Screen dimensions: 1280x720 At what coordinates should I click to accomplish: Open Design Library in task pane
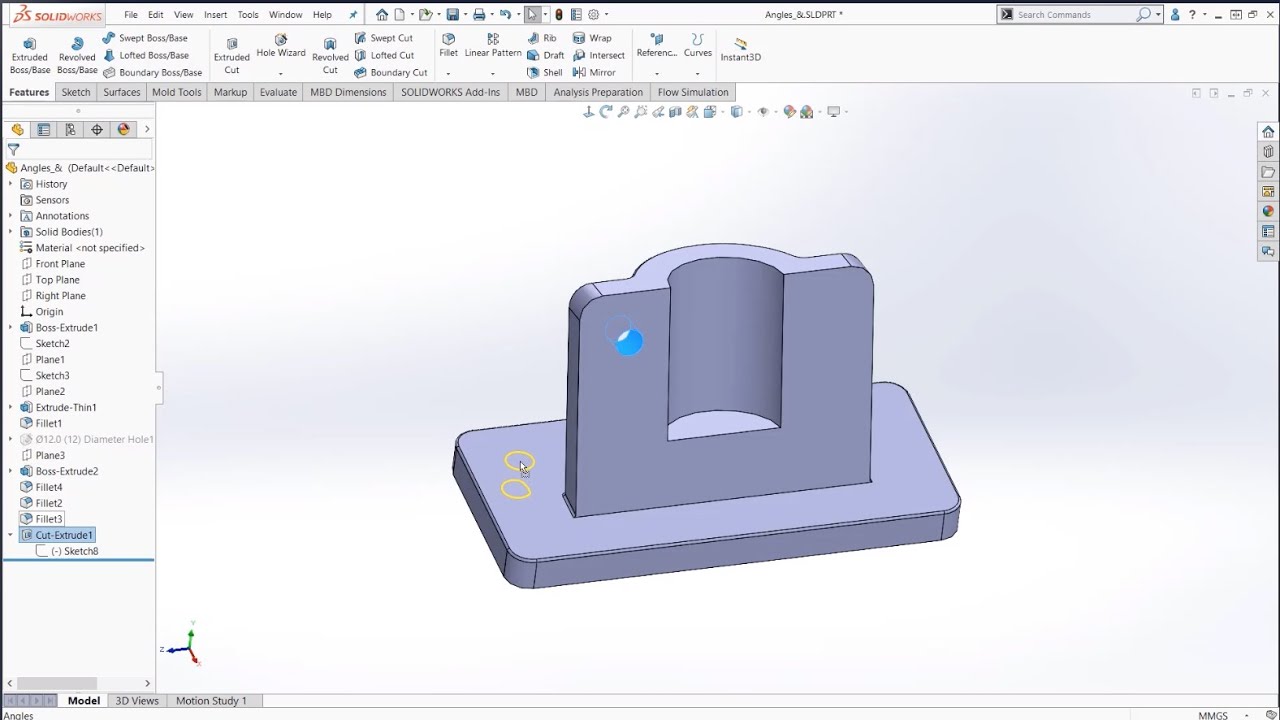point(1268,151)
